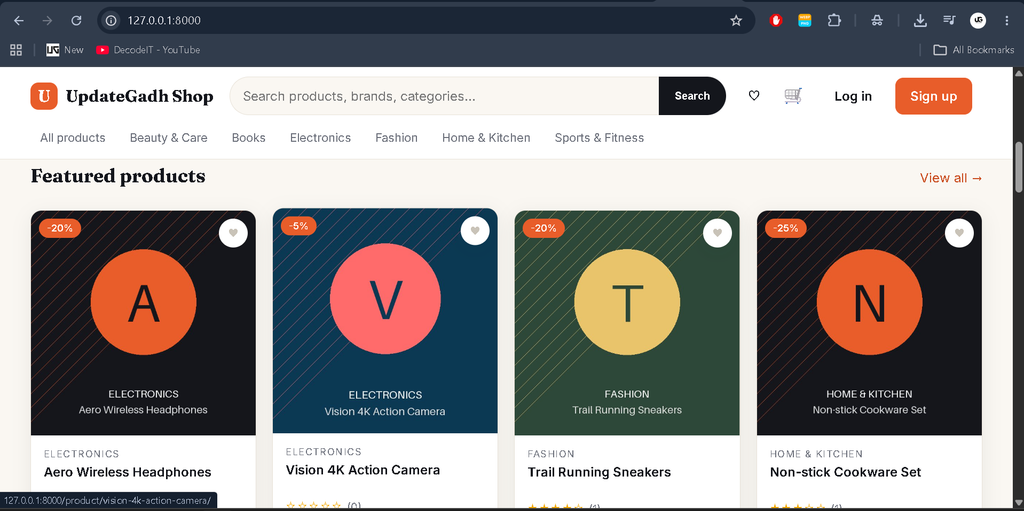Viewport: 1024px width, 511px height.
Task: Select the Electronics category in navigation
Action: (x=321, y=138)
